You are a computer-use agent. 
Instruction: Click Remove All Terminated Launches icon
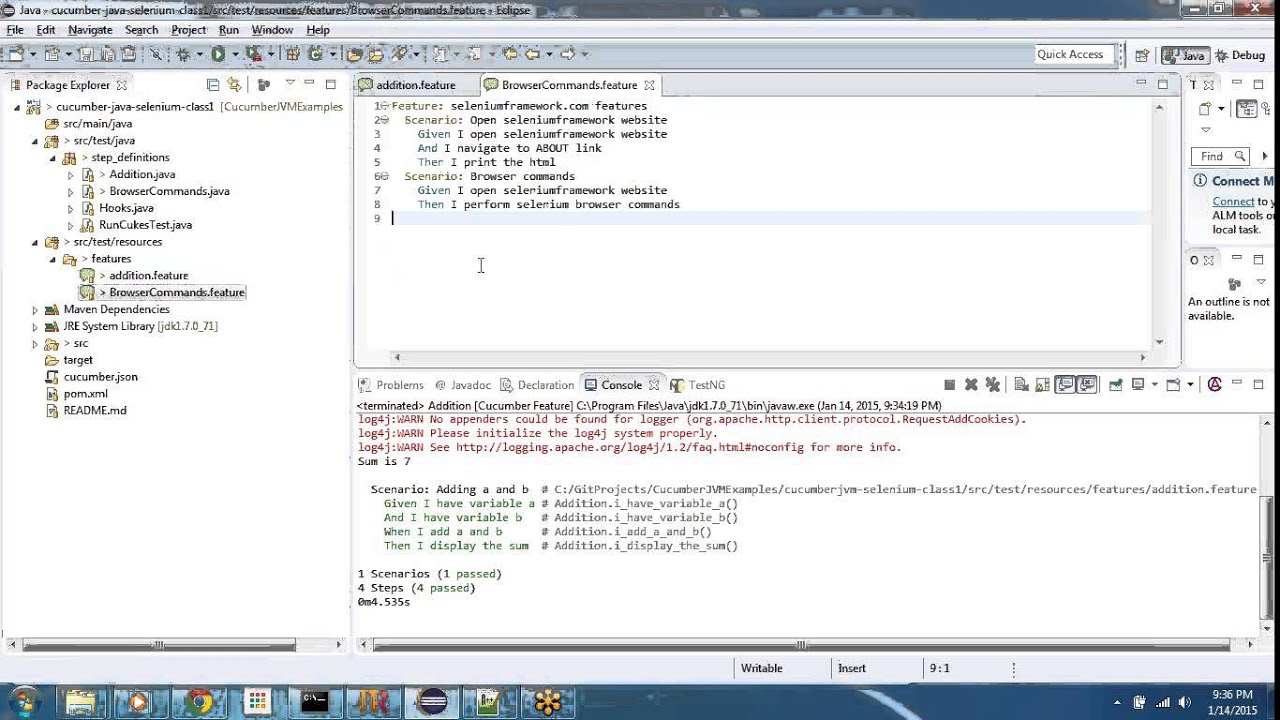pos(993,384)
